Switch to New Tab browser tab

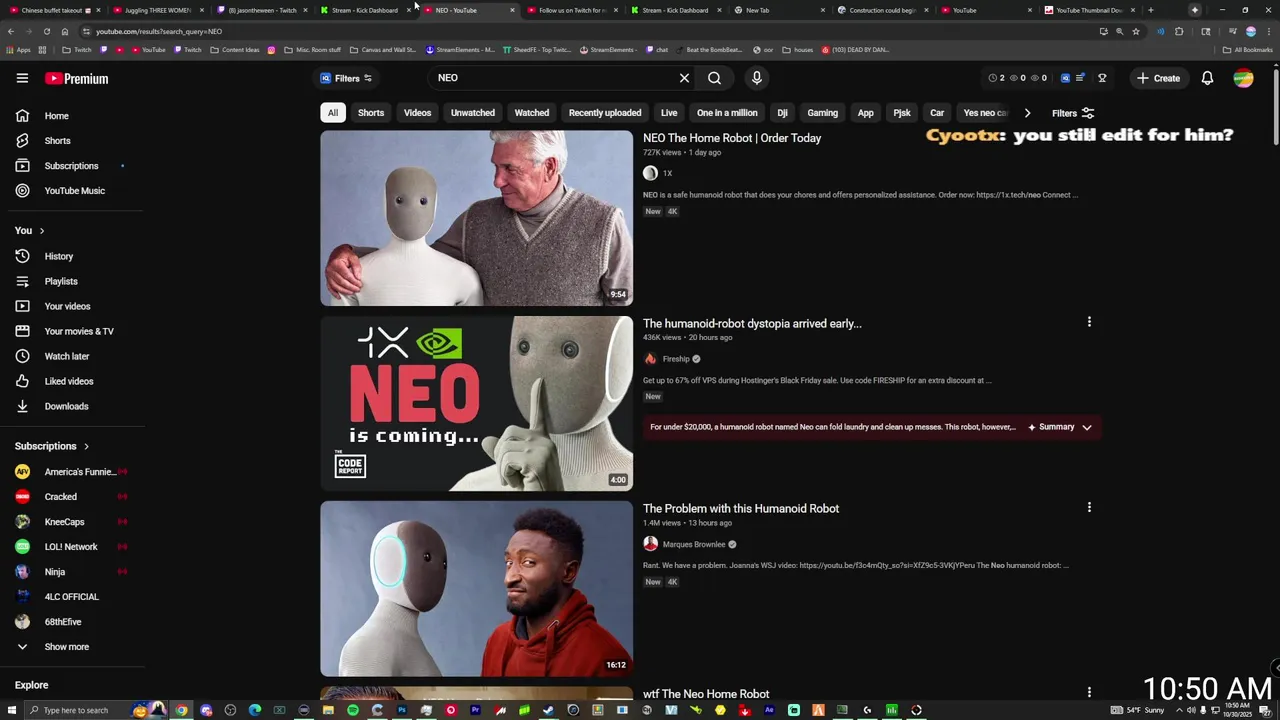pyautogui.click(x=778, y=10)
